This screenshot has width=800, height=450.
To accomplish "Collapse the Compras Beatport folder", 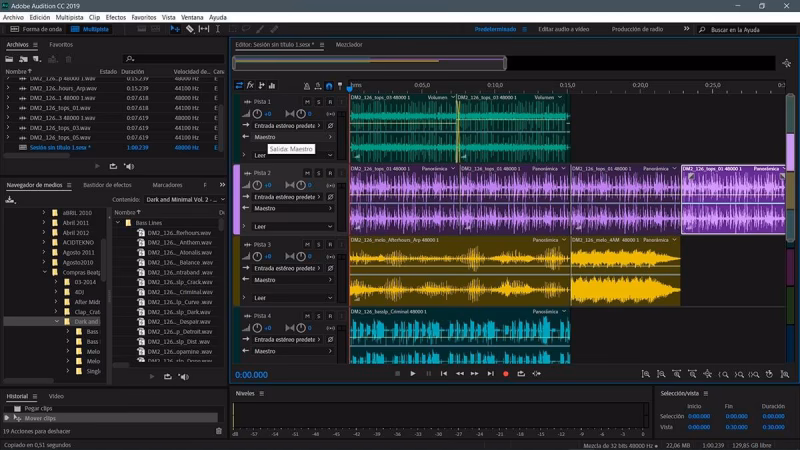I will pyautogui.click(x=45, y=272).
